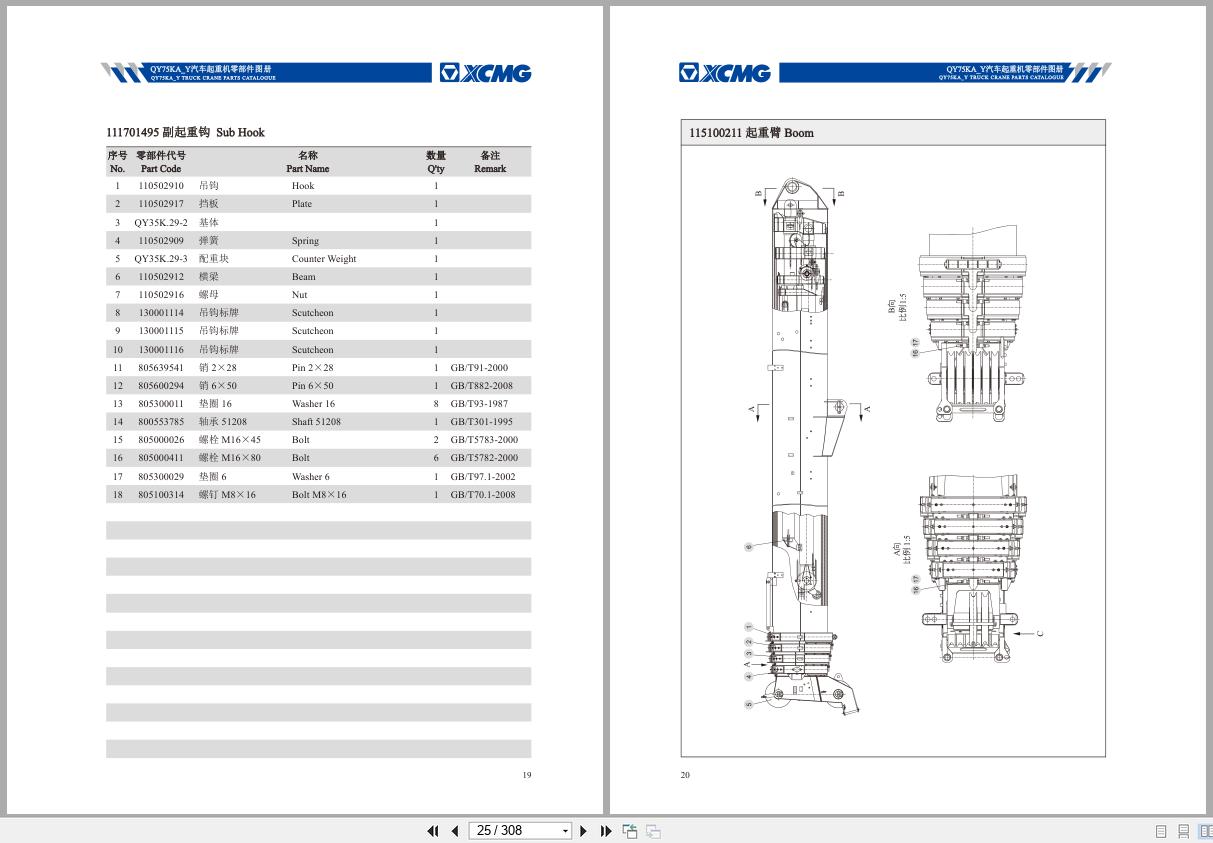
Task: Click part name 'Pin 6×50'
Action: coord(312,385)
